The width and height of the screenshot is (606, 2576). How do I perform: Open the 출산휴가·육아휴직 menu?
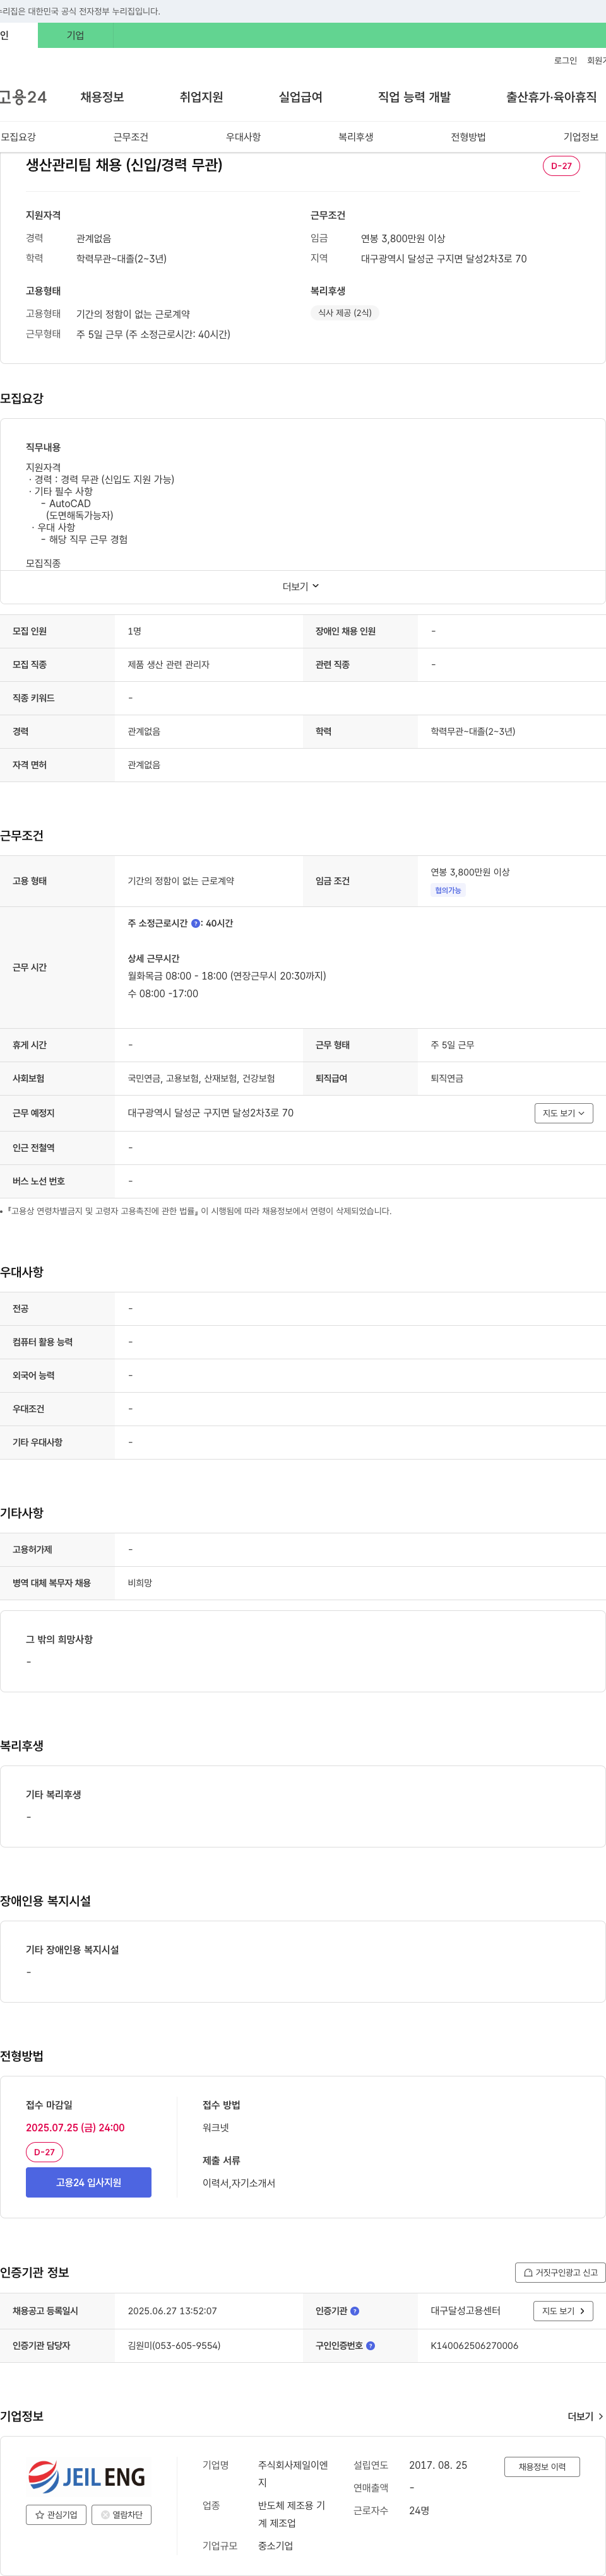[551, 97]
